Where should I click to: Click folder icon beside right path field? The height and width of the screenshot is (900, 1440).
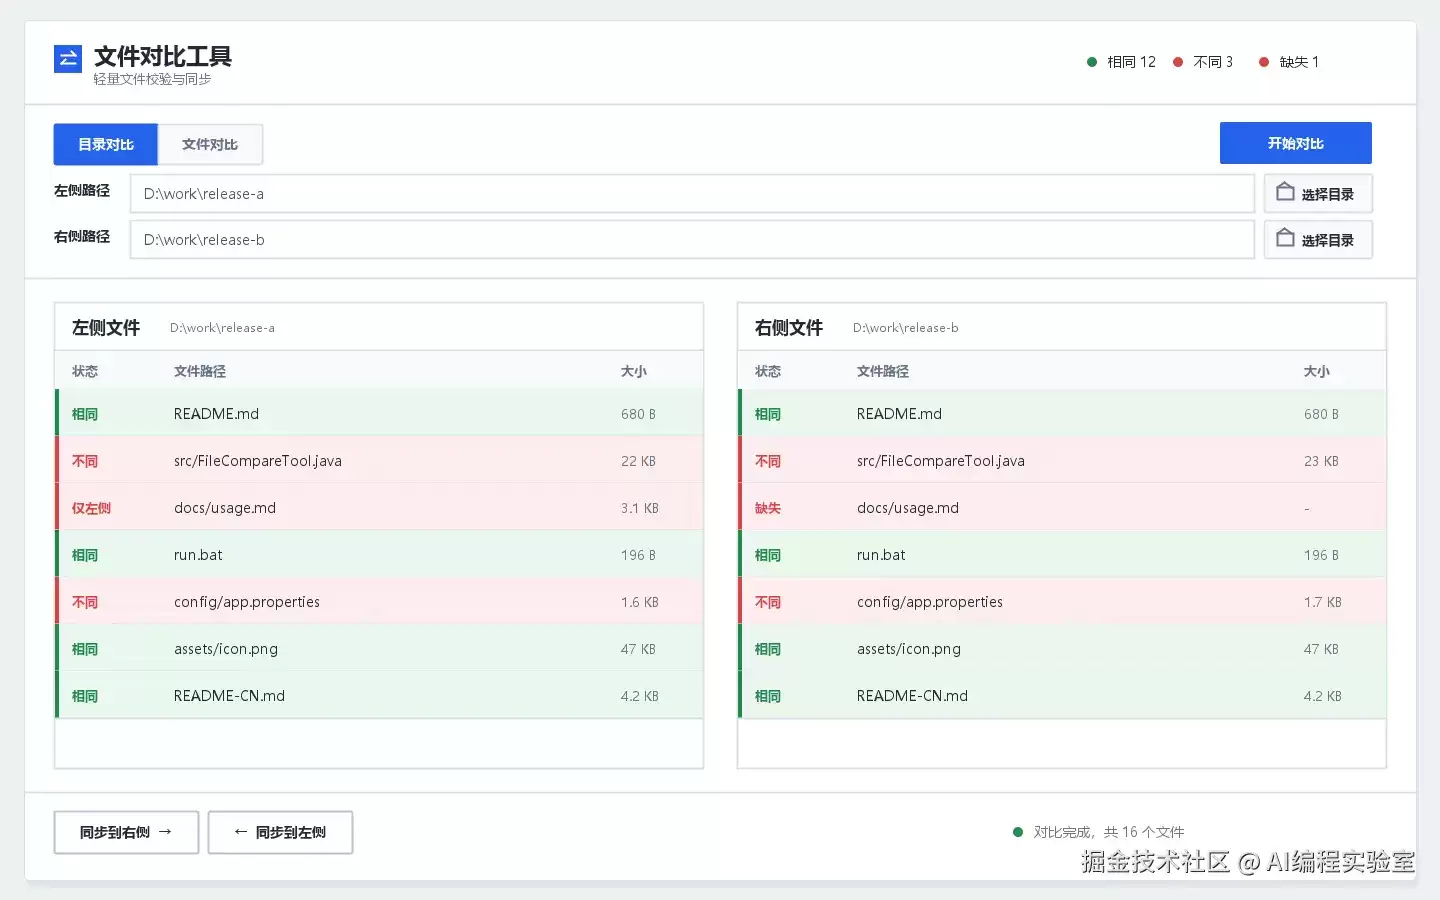click(1286, 238)
